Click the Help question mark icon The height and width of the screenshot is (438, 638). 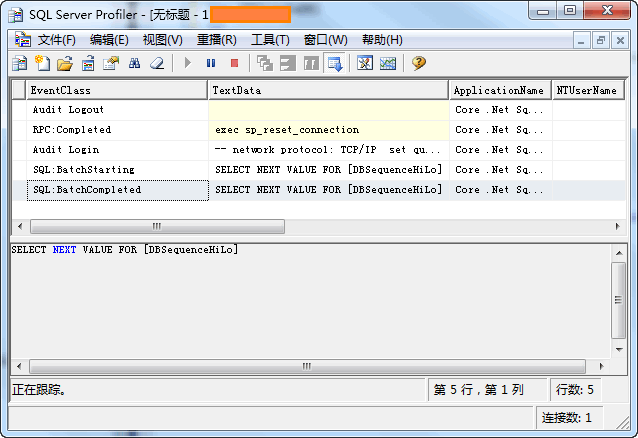(418, 63)
